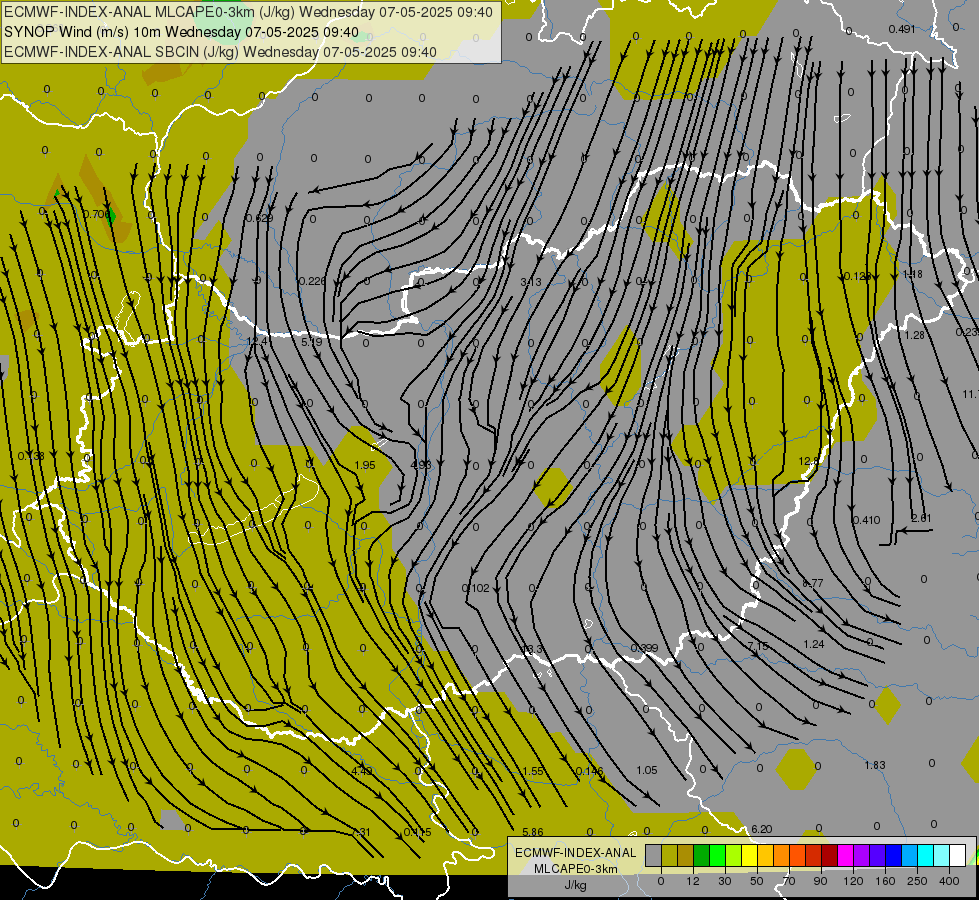Click the magenta legend swatch
This screenshot has height=900, width=979.
845,855
